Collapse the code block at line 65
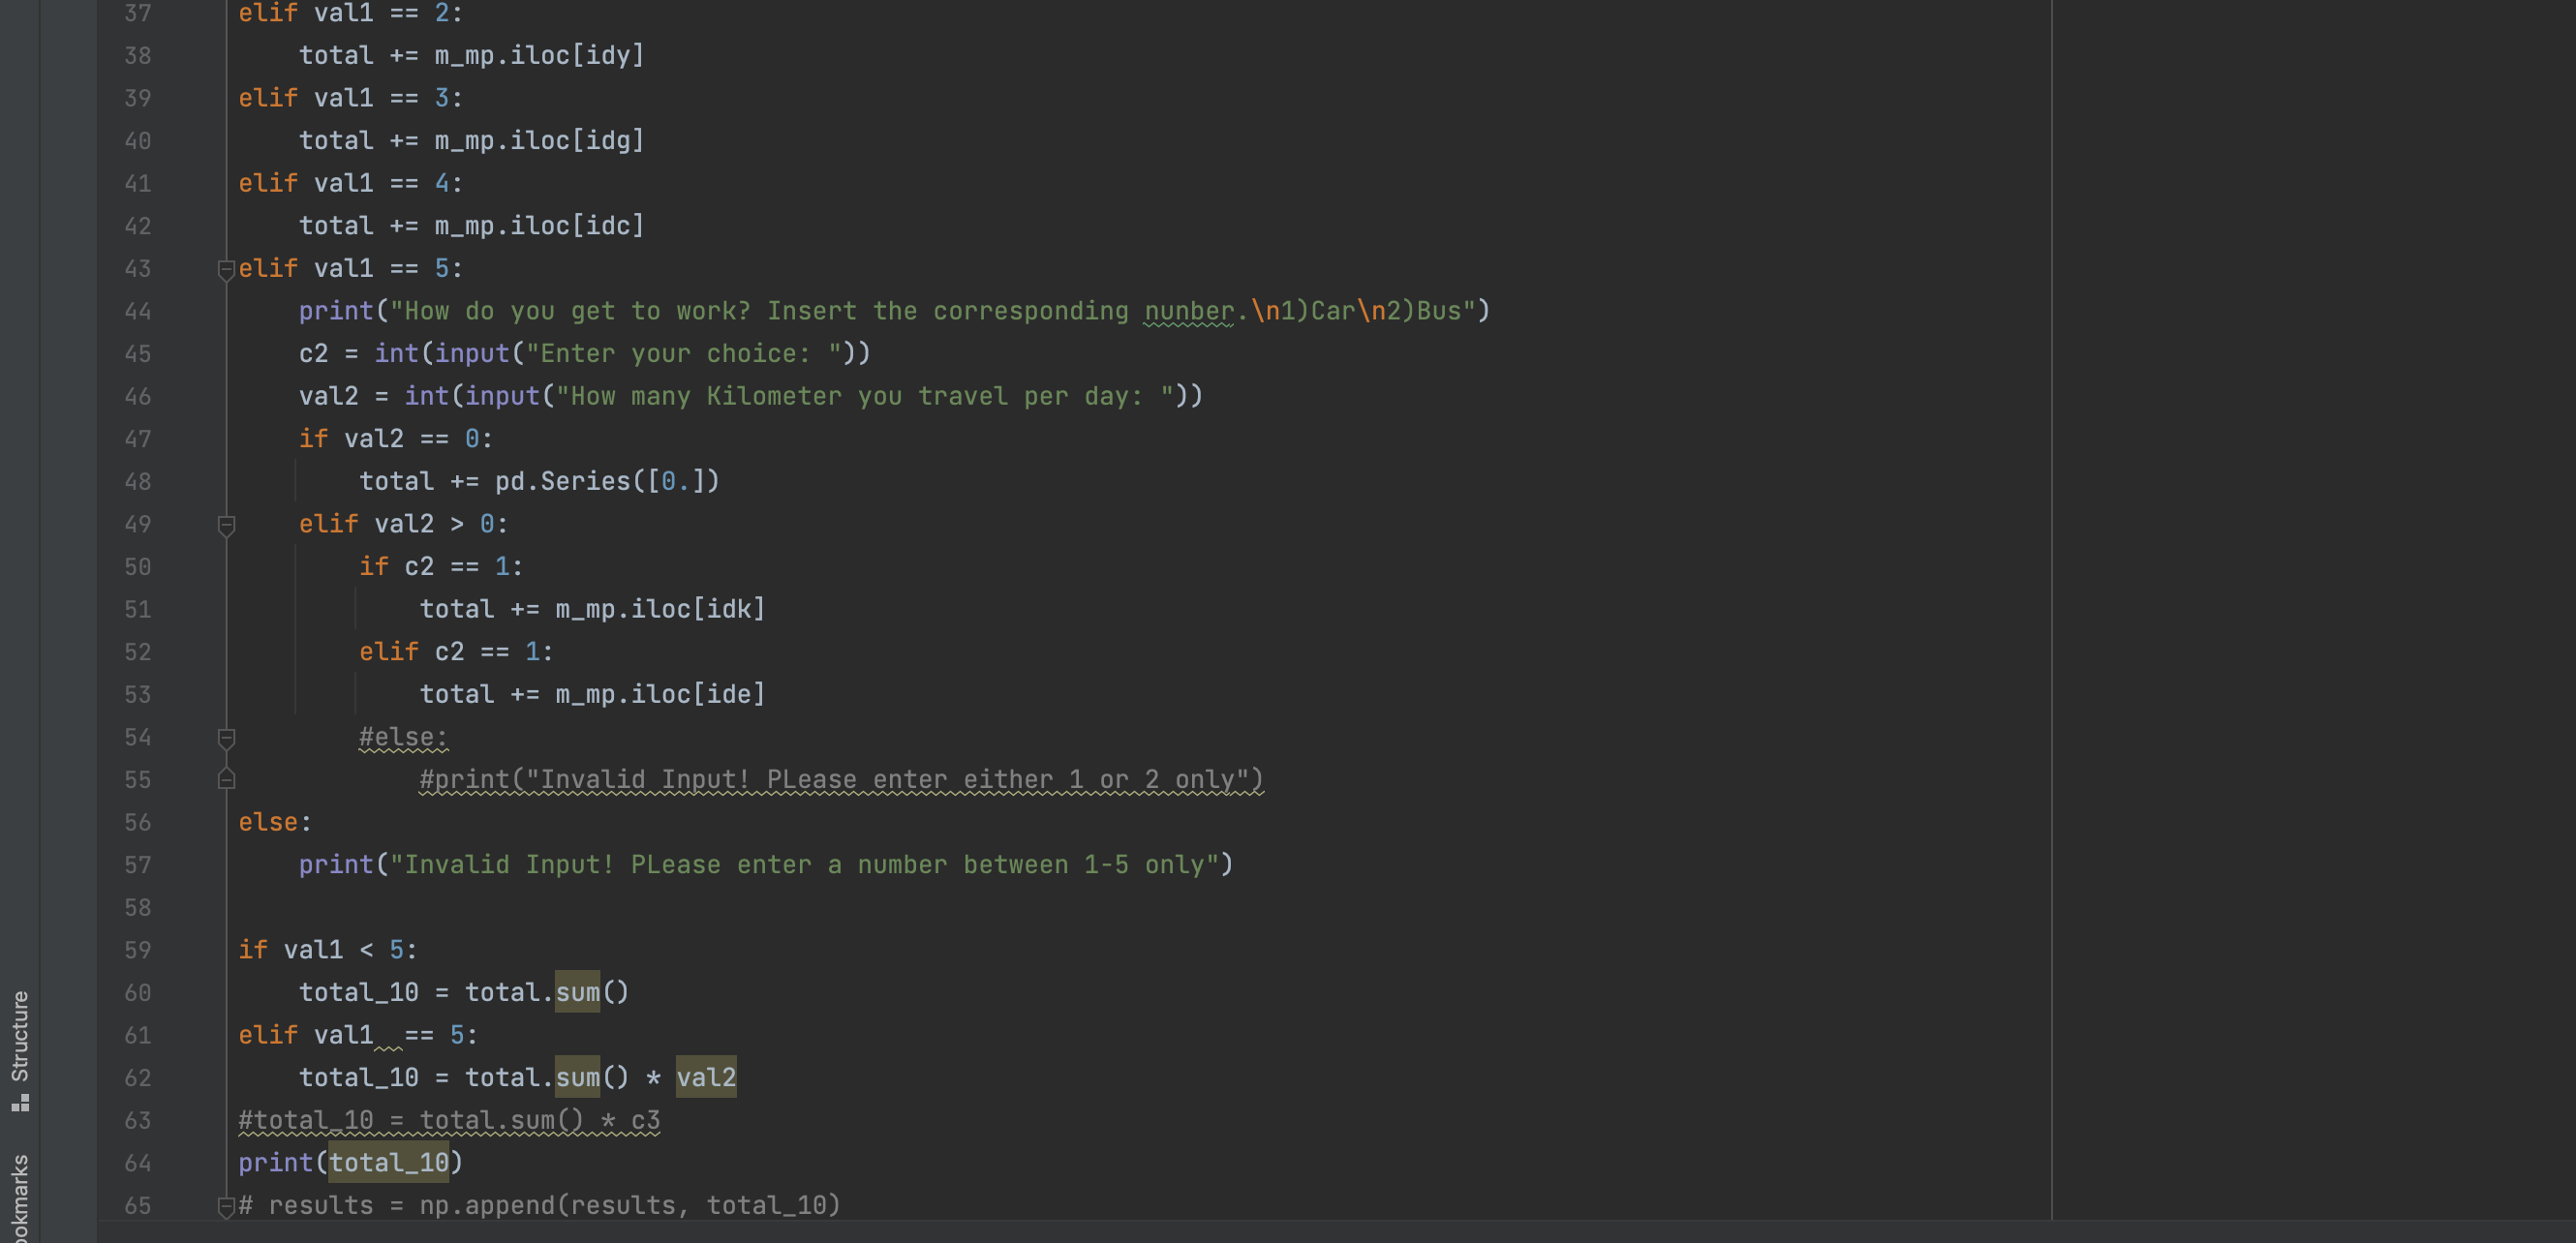Screen dimensions: 2576x1243 (226, 1205)
